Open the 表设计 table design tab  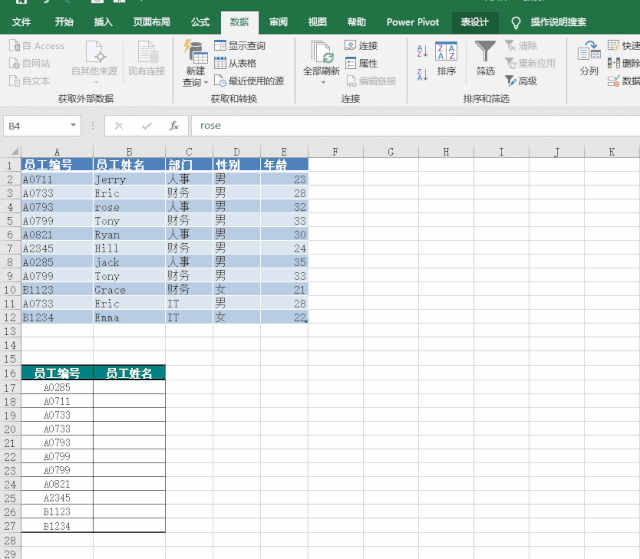pos(475,22)
